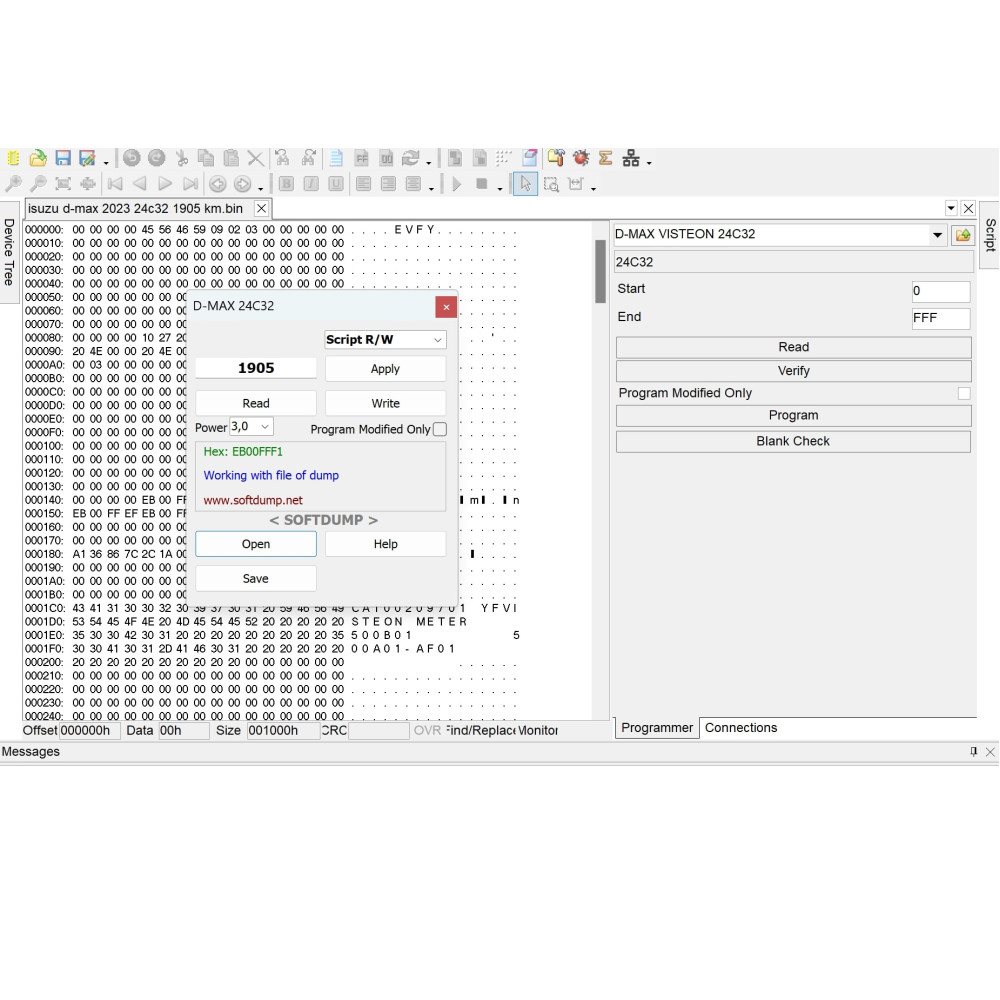Click Program in the Programmer panel
This screenshot has width=1000, height=1000.
click(793, 415)
